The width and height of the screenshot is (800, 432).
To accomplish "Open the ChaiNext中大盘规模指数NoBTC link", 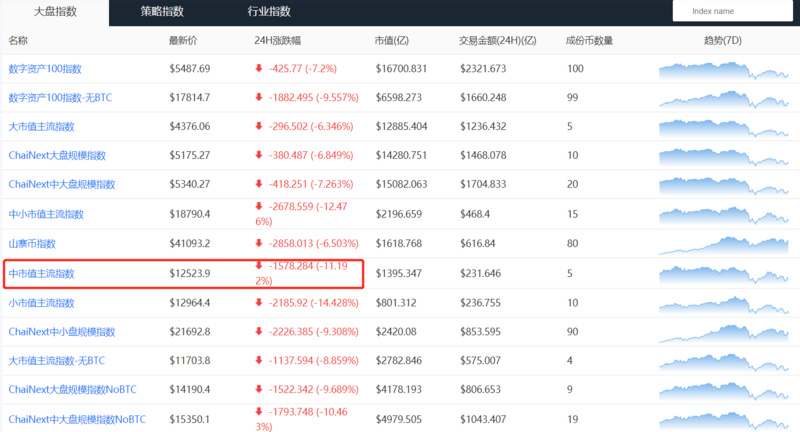I will point(70,419).
